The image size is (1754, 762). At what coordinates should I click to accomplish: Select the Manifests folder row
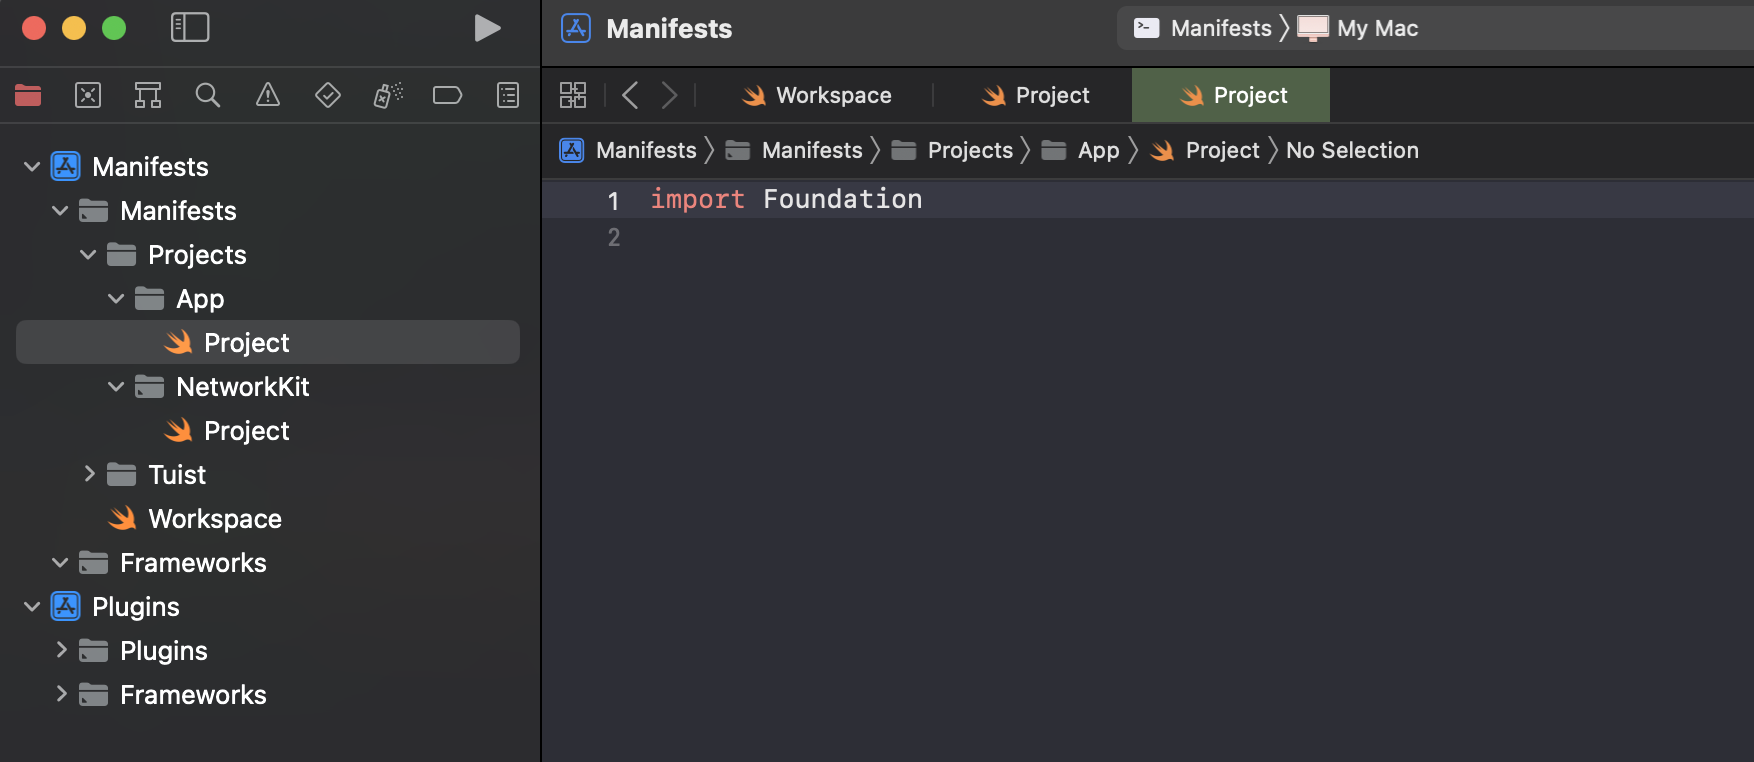[268, 210]
